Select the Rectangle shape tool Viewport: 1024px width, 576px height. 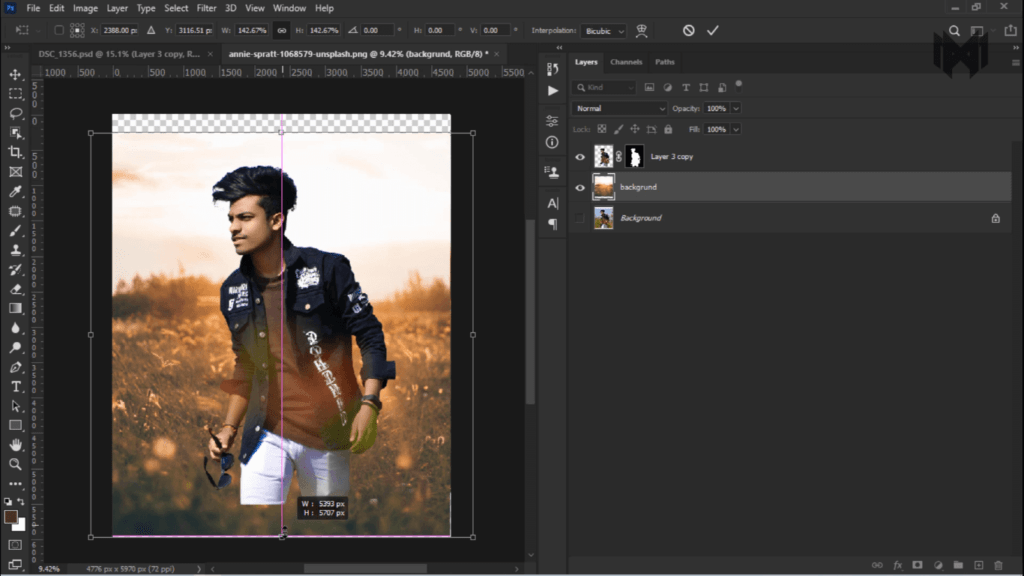coord(16,425)
